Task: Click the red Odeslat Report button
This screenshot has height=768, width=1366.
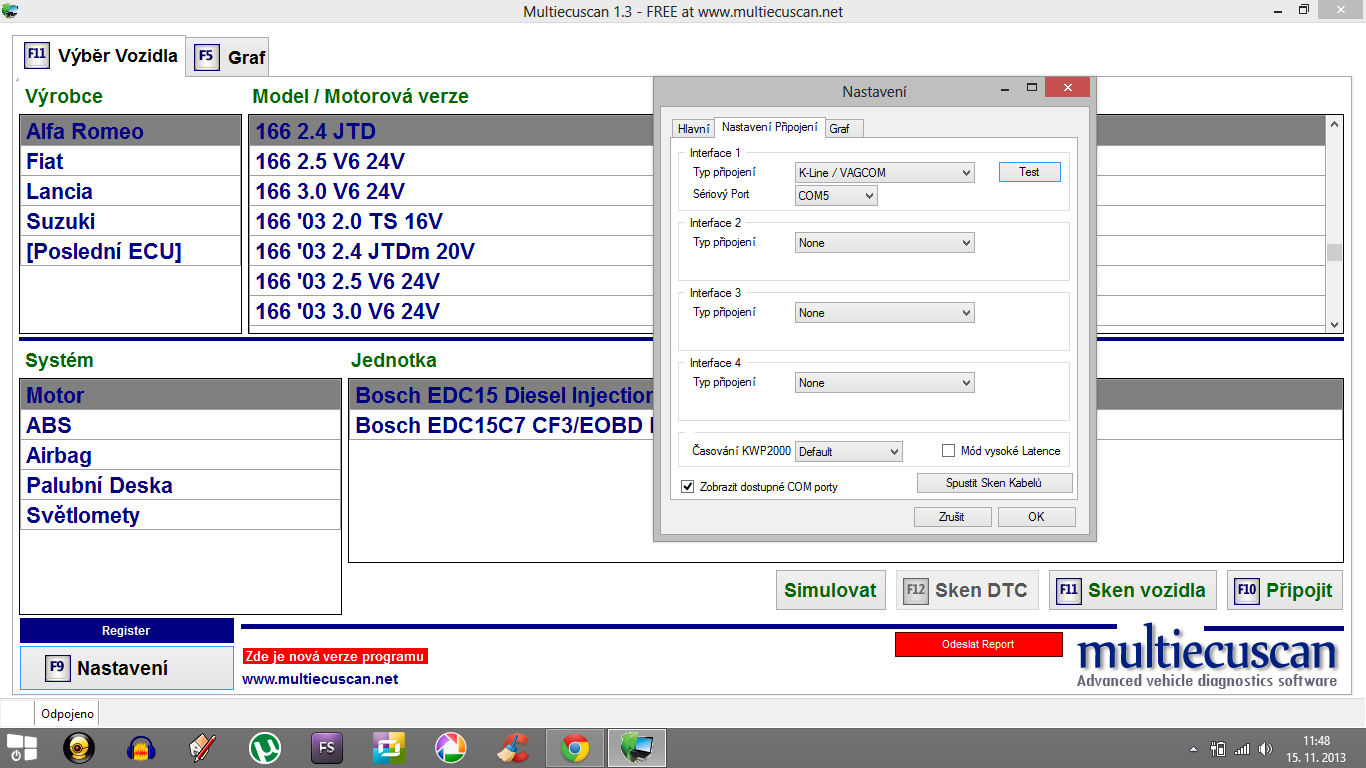Action: tap(978, 645)
